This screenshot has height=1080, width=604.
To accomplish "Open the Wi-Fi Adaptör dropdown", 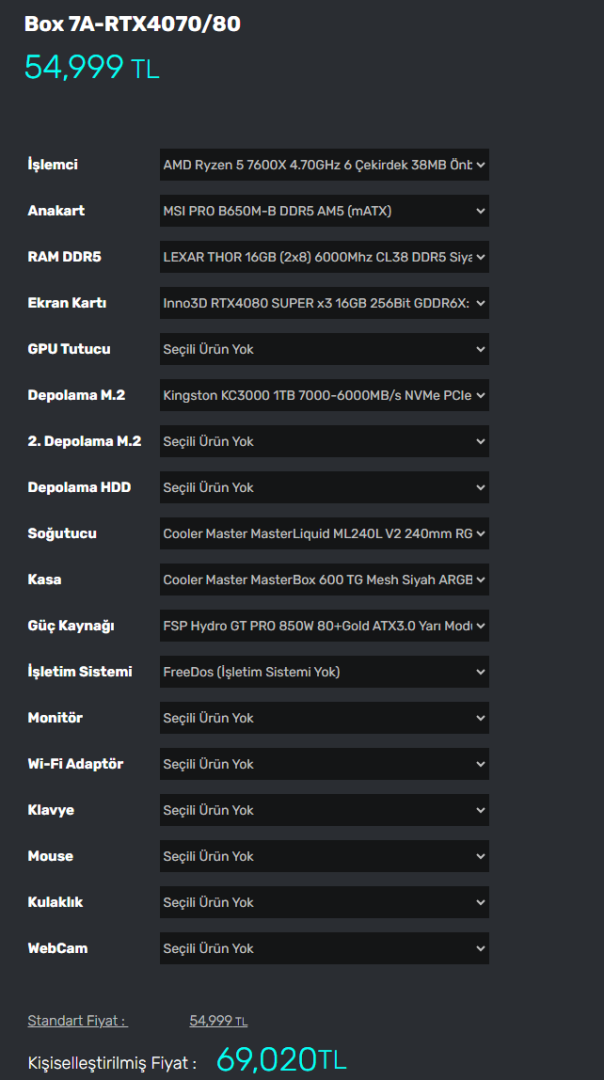I will point(324,764).
